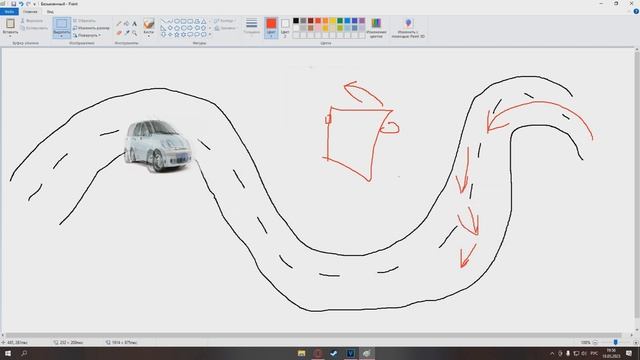Image resolution: width=640 pixels, height=360 pixels.
Task: Click the Copy button in clipboard group
Action: pos(34,28)
